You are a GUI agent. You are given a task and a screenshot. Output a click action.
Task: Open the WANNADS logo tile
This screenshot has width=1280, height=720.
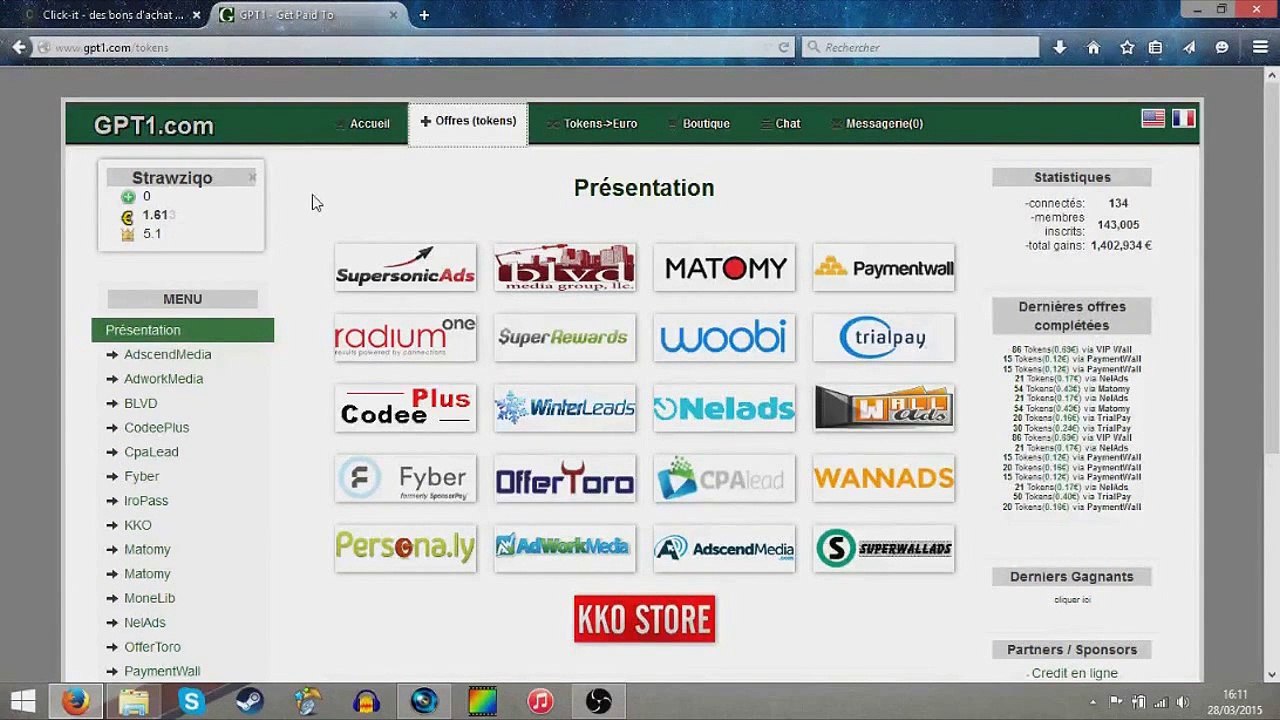tap(884, 478)
